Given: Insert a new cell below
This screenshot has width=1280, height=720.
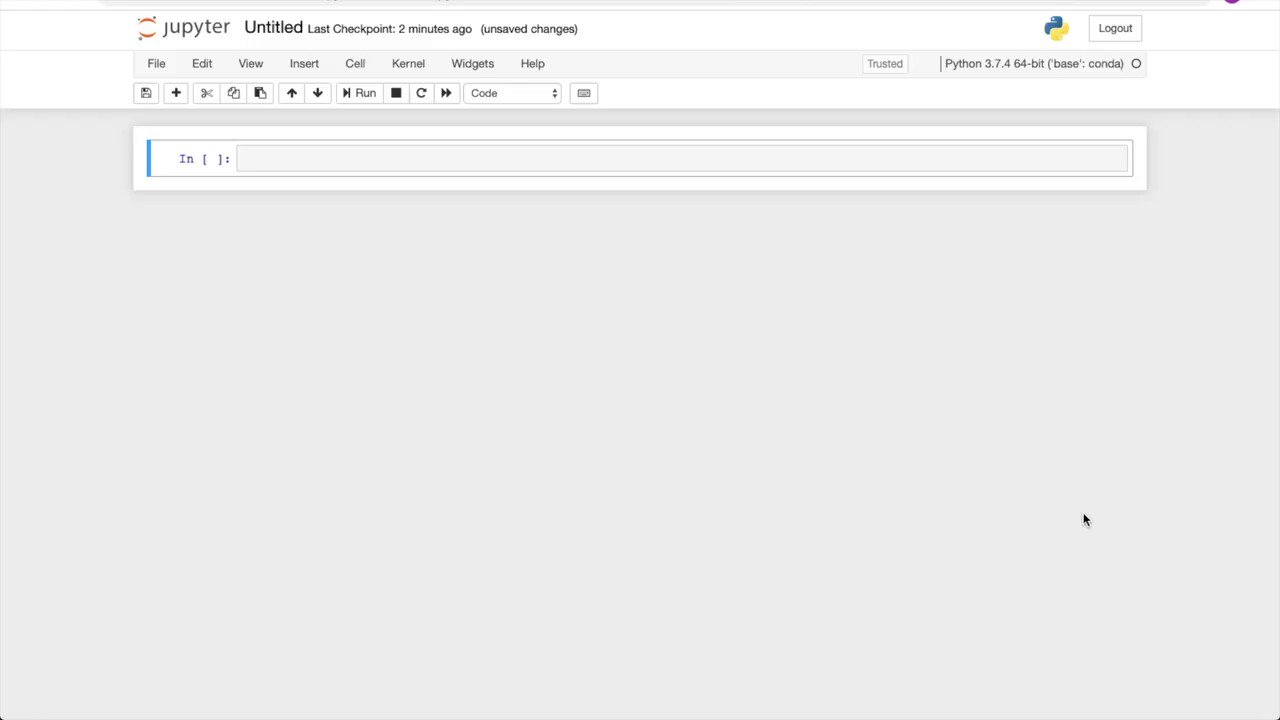Looking at the screenshot, I should (176, 93).
